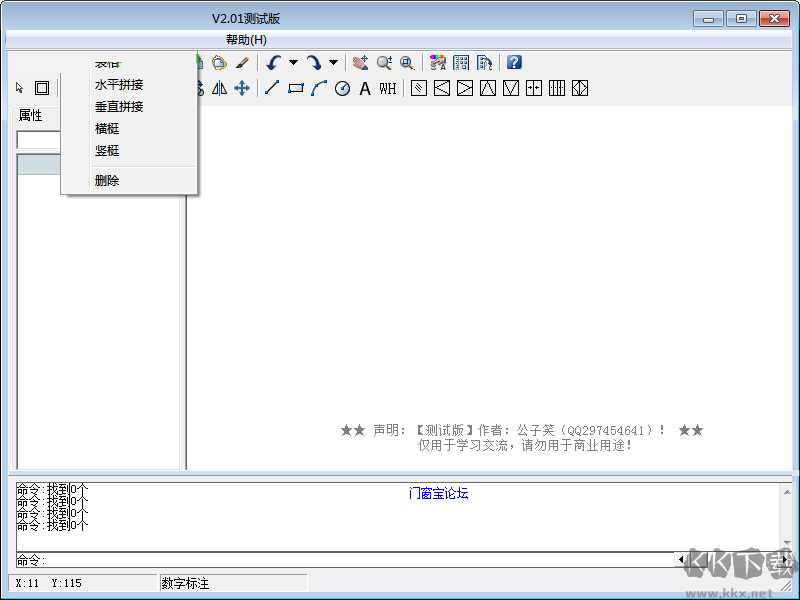
Task: Click the blue grid sheet icon
Action: (x=461, y=63)
